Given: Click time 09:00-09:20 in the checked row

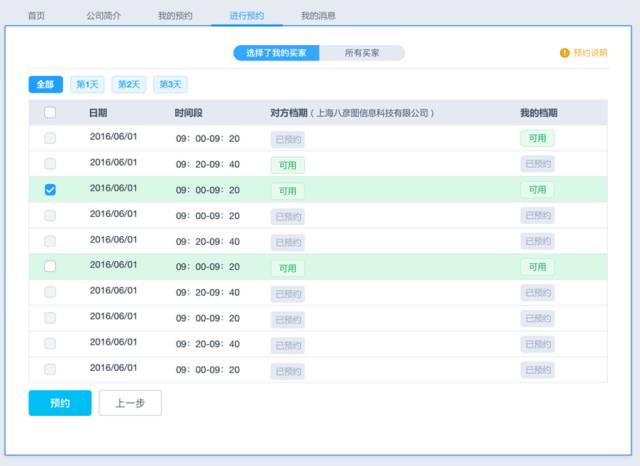Looking at the screenshot, I should coord(208,190).
